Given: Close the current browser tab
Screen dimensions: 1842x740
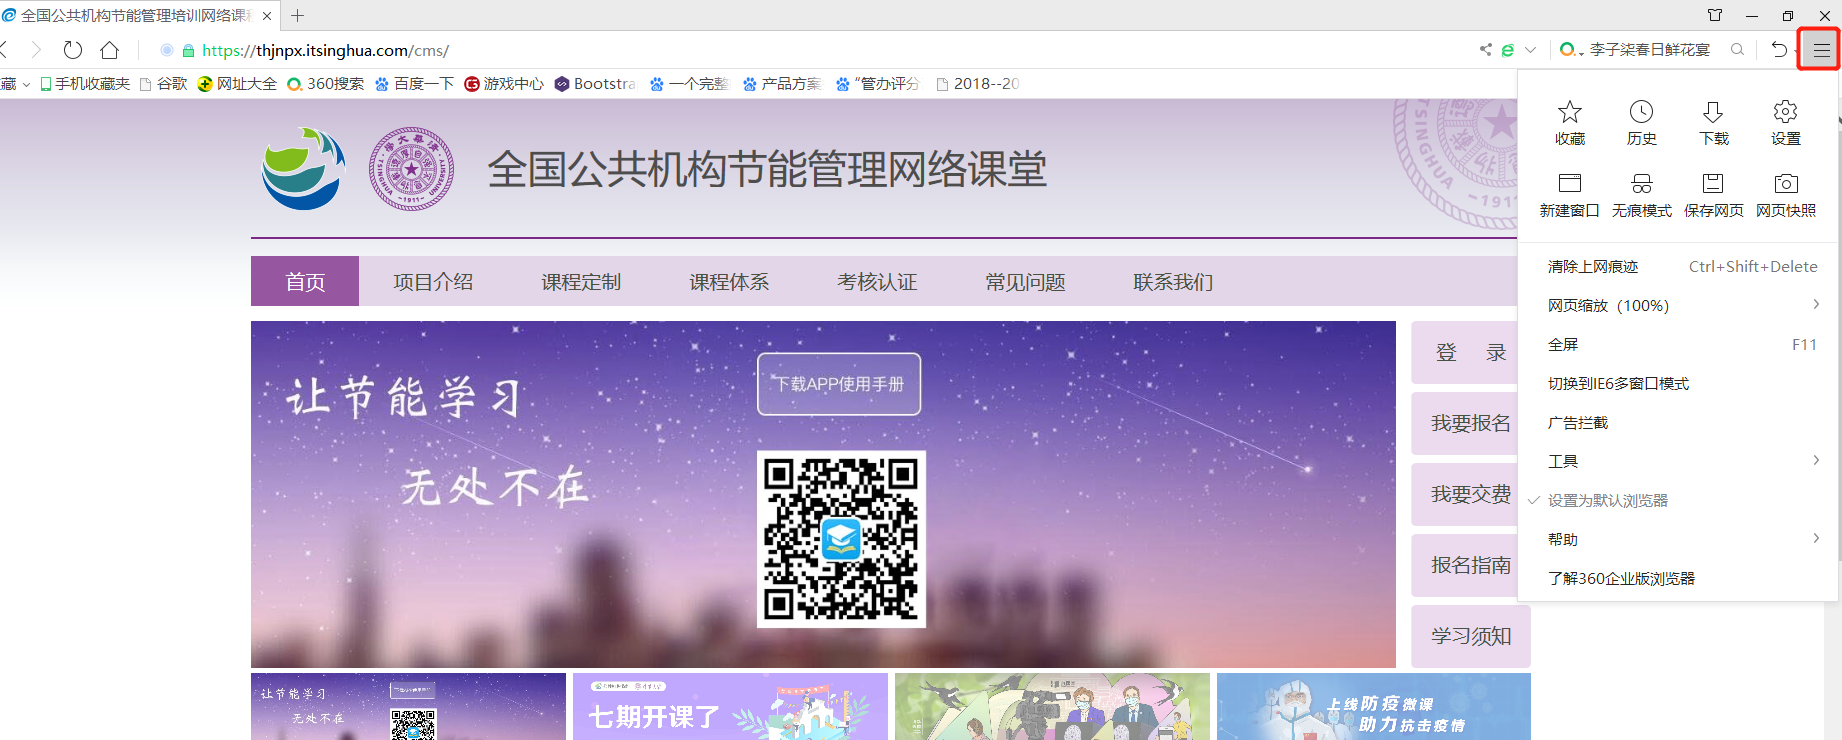Looking at the screenshot, I should (267, 16).
